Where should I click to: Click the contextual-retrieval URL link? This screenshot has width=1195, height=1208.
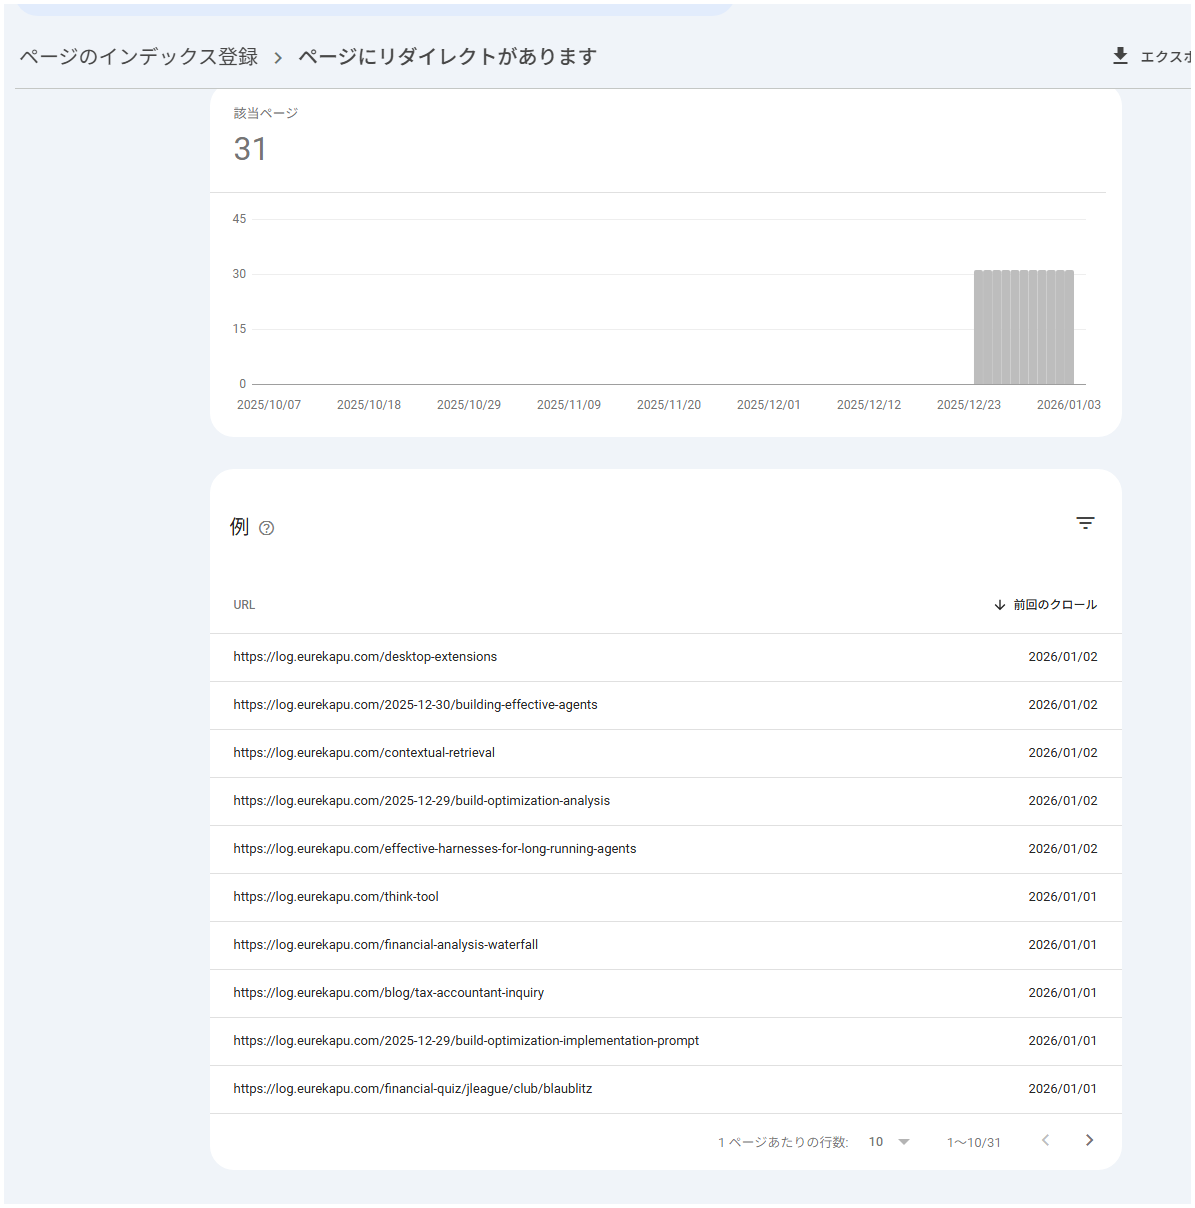pyautogui.click(x=363, y=753)
